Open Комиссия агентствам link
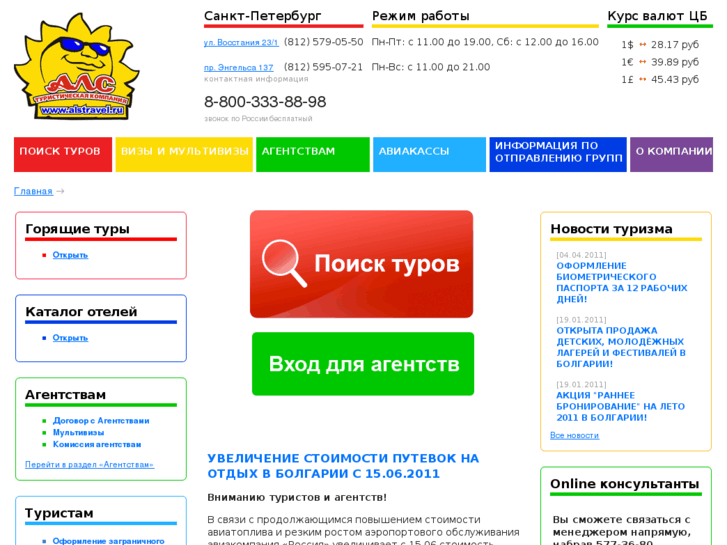Viewport: 727px width, 545px height. (x=96, y=444)
